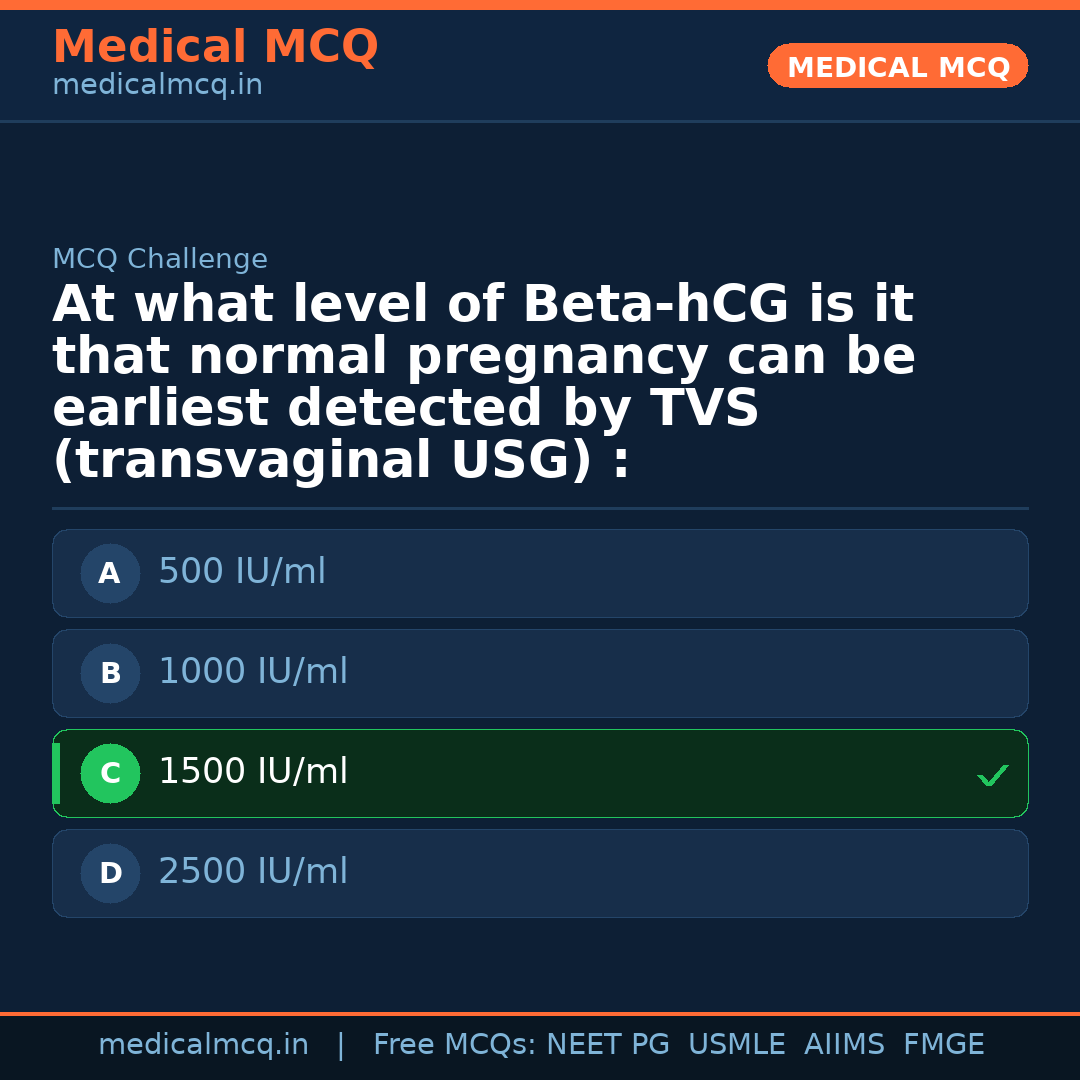Screen dimensions: 1080x1080
Task: Click the Free MCQs footer text
Action: [455, 1045]
